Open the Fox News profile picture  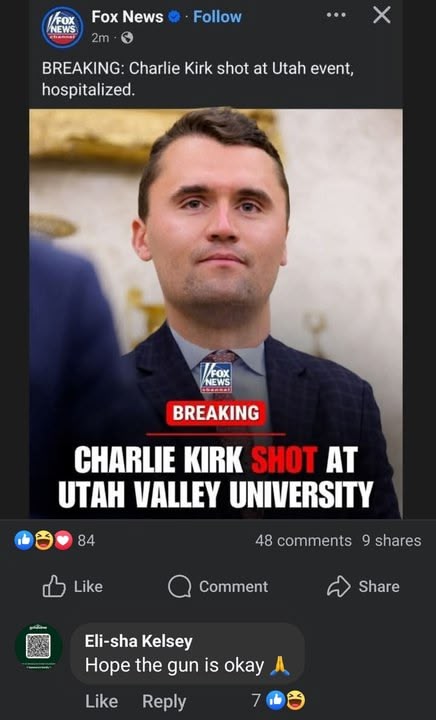[62, 27]
